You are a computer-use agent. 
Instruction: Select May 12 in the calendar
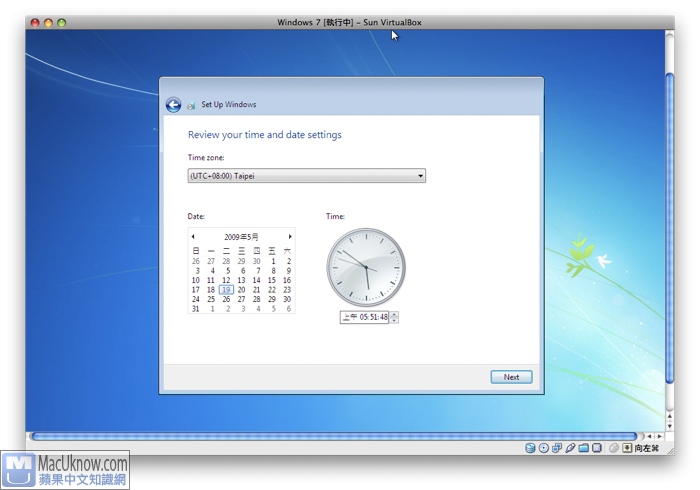pyautogui.click(x=226, y=280)
